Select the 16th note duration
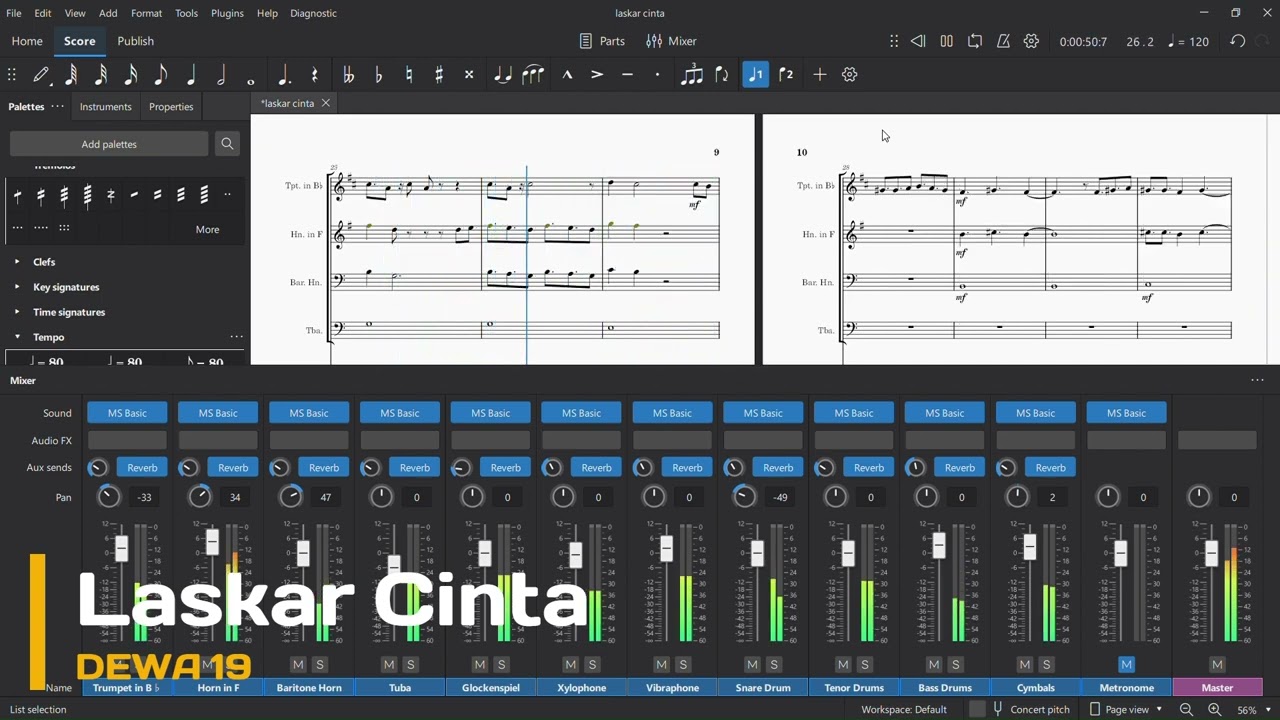The height and width of the screenshot is (720, 1280). 131,75
